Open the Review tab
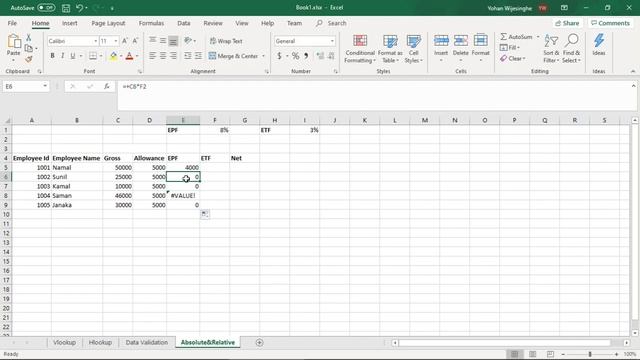 coord(213,23)
